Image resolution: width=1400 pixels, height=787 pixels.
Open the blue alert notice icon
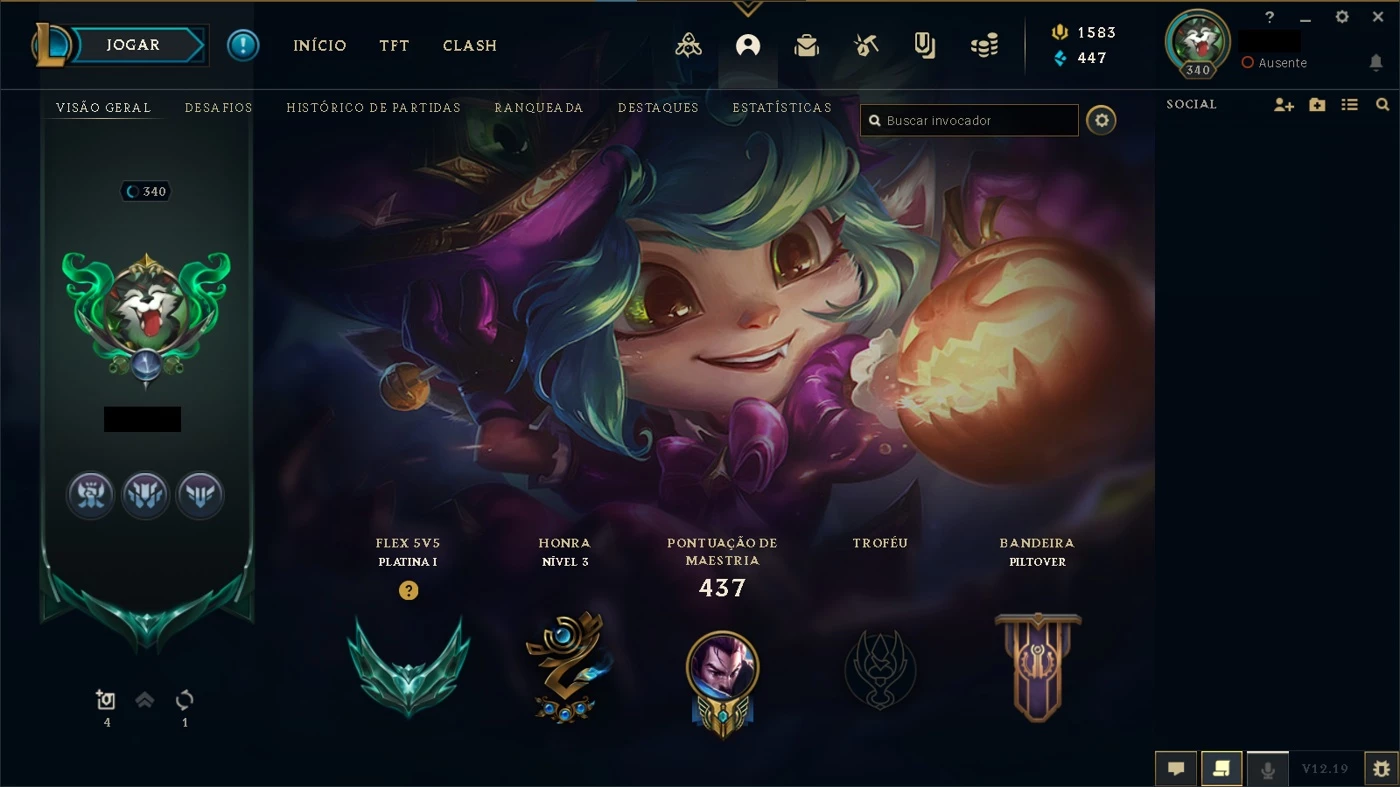pyautogui.click(x=243, y=45)
